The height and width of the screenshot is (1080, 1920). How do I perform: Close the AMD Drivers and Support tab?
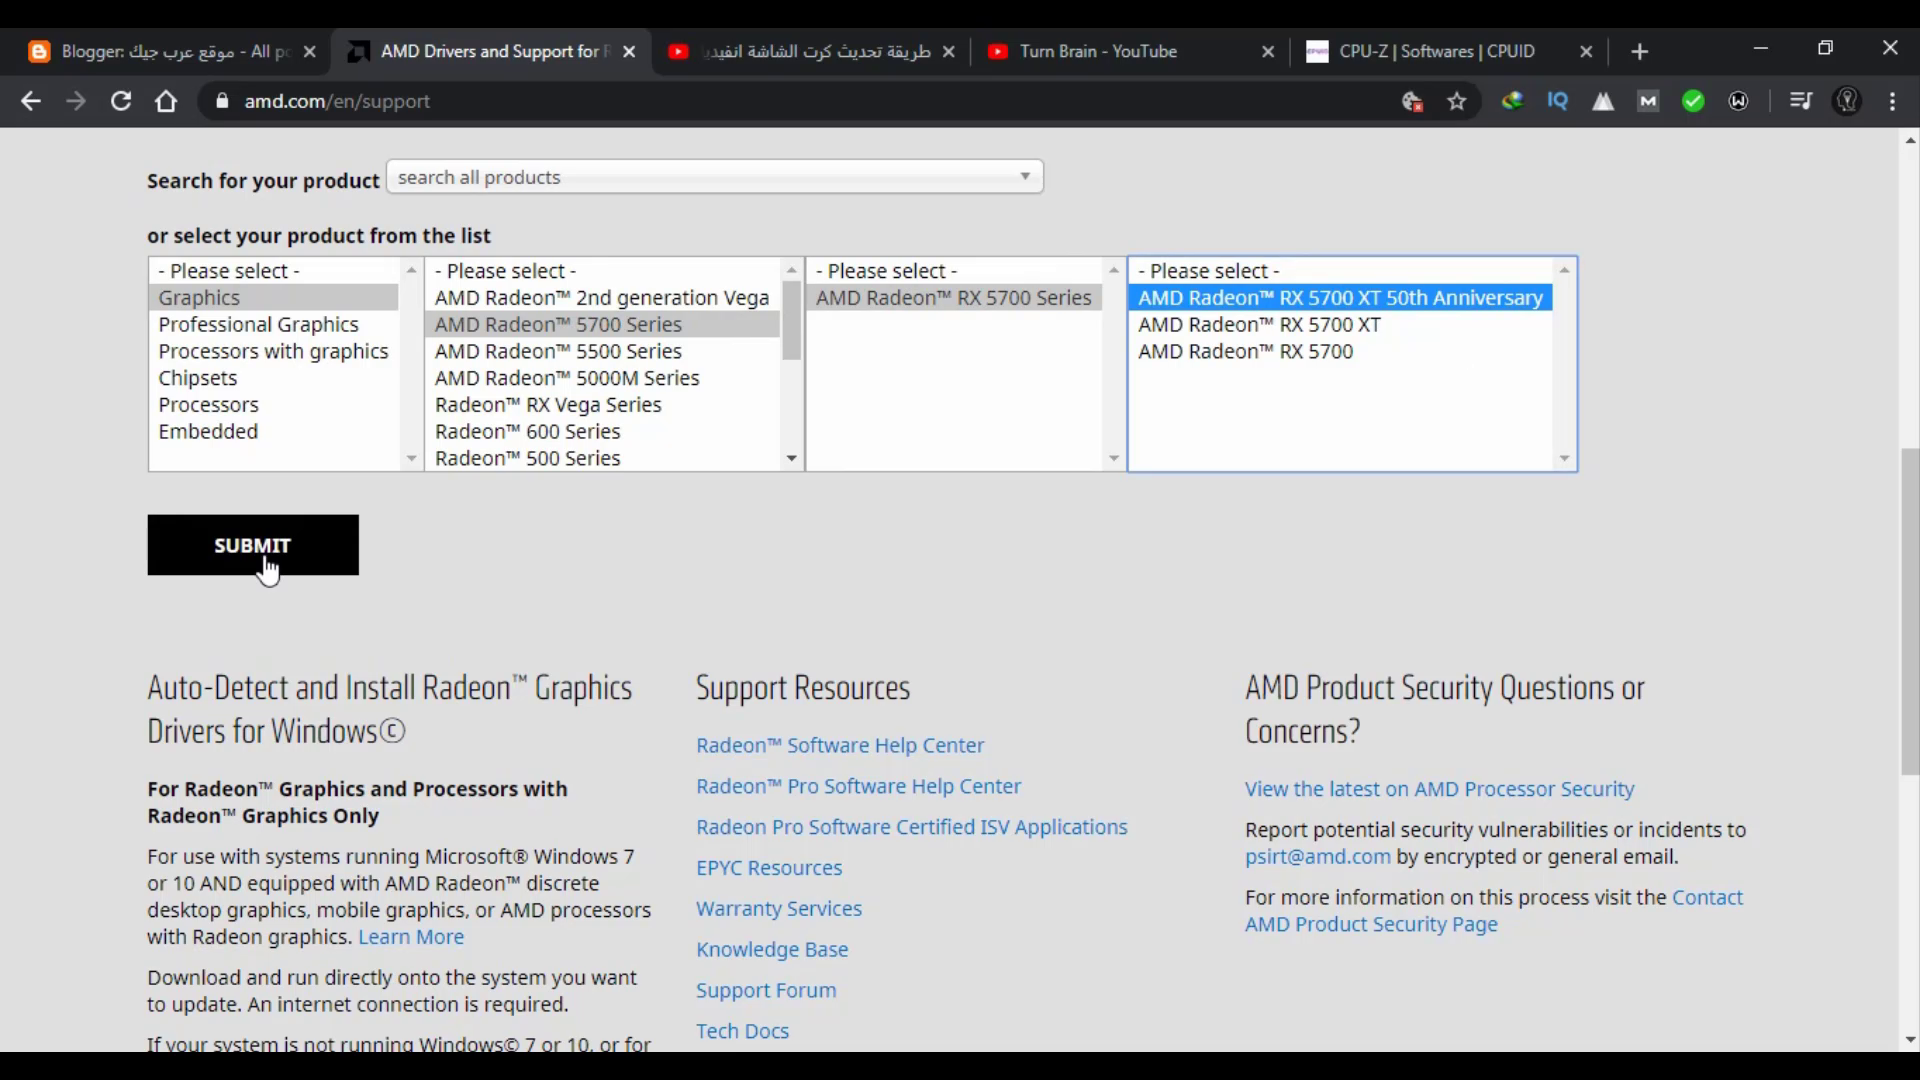[628, 51]
